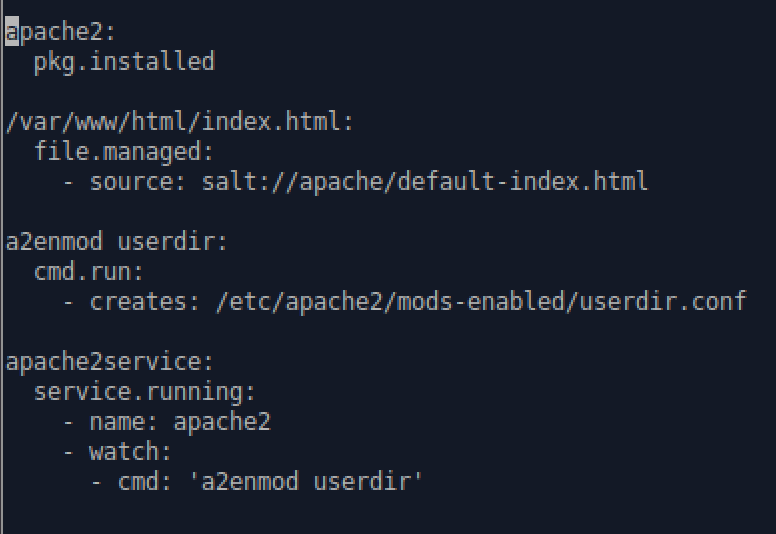Click 'cmd:' in the watch list
The width and height of the screenshot is (776, 534).
[146, 482]
